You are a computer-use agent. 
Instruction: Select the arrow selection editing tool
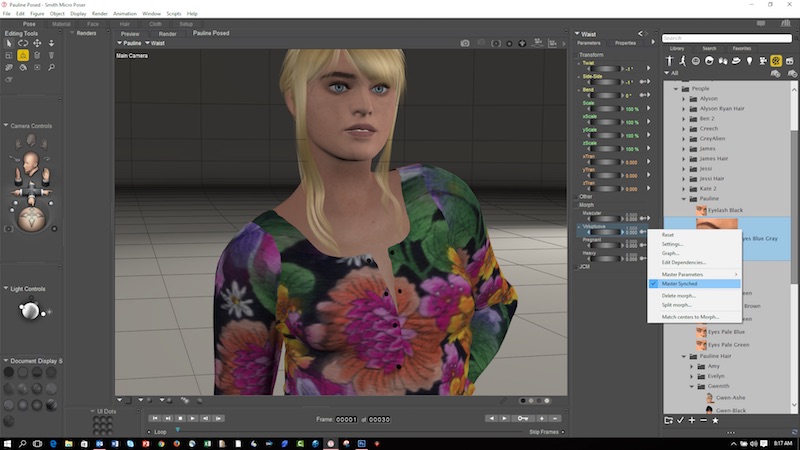pyautogui.click(x=9, y=43)
